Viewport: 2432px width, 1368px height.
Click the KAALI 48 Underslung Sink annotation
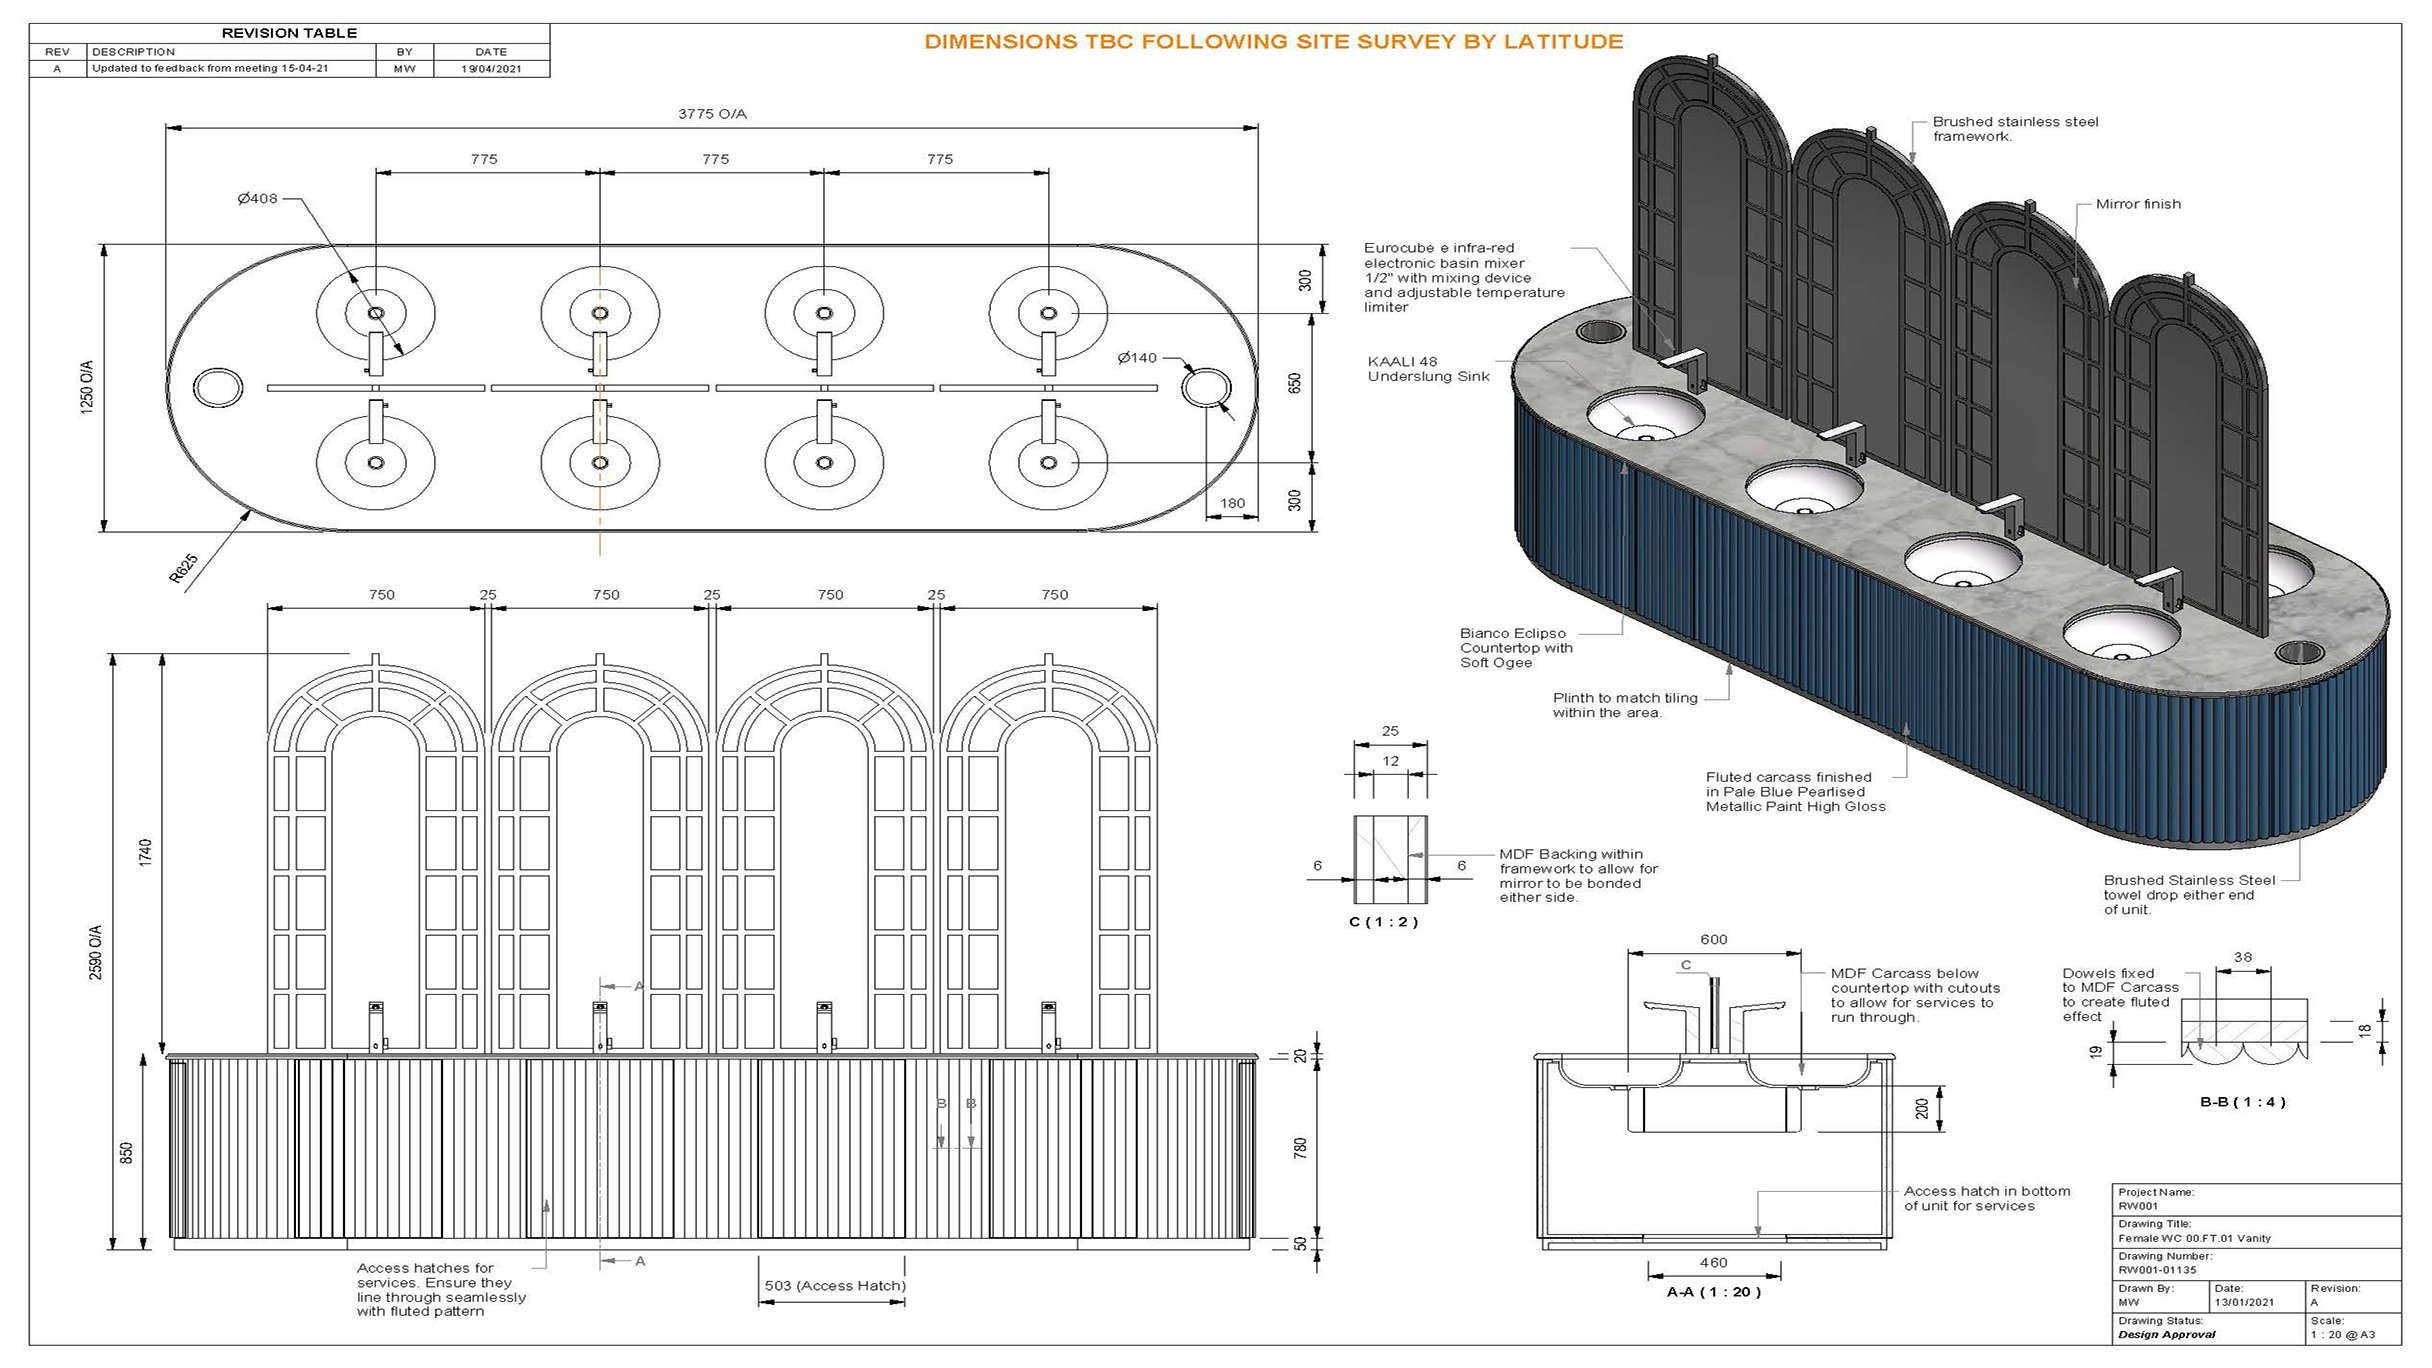[1427, 369]
